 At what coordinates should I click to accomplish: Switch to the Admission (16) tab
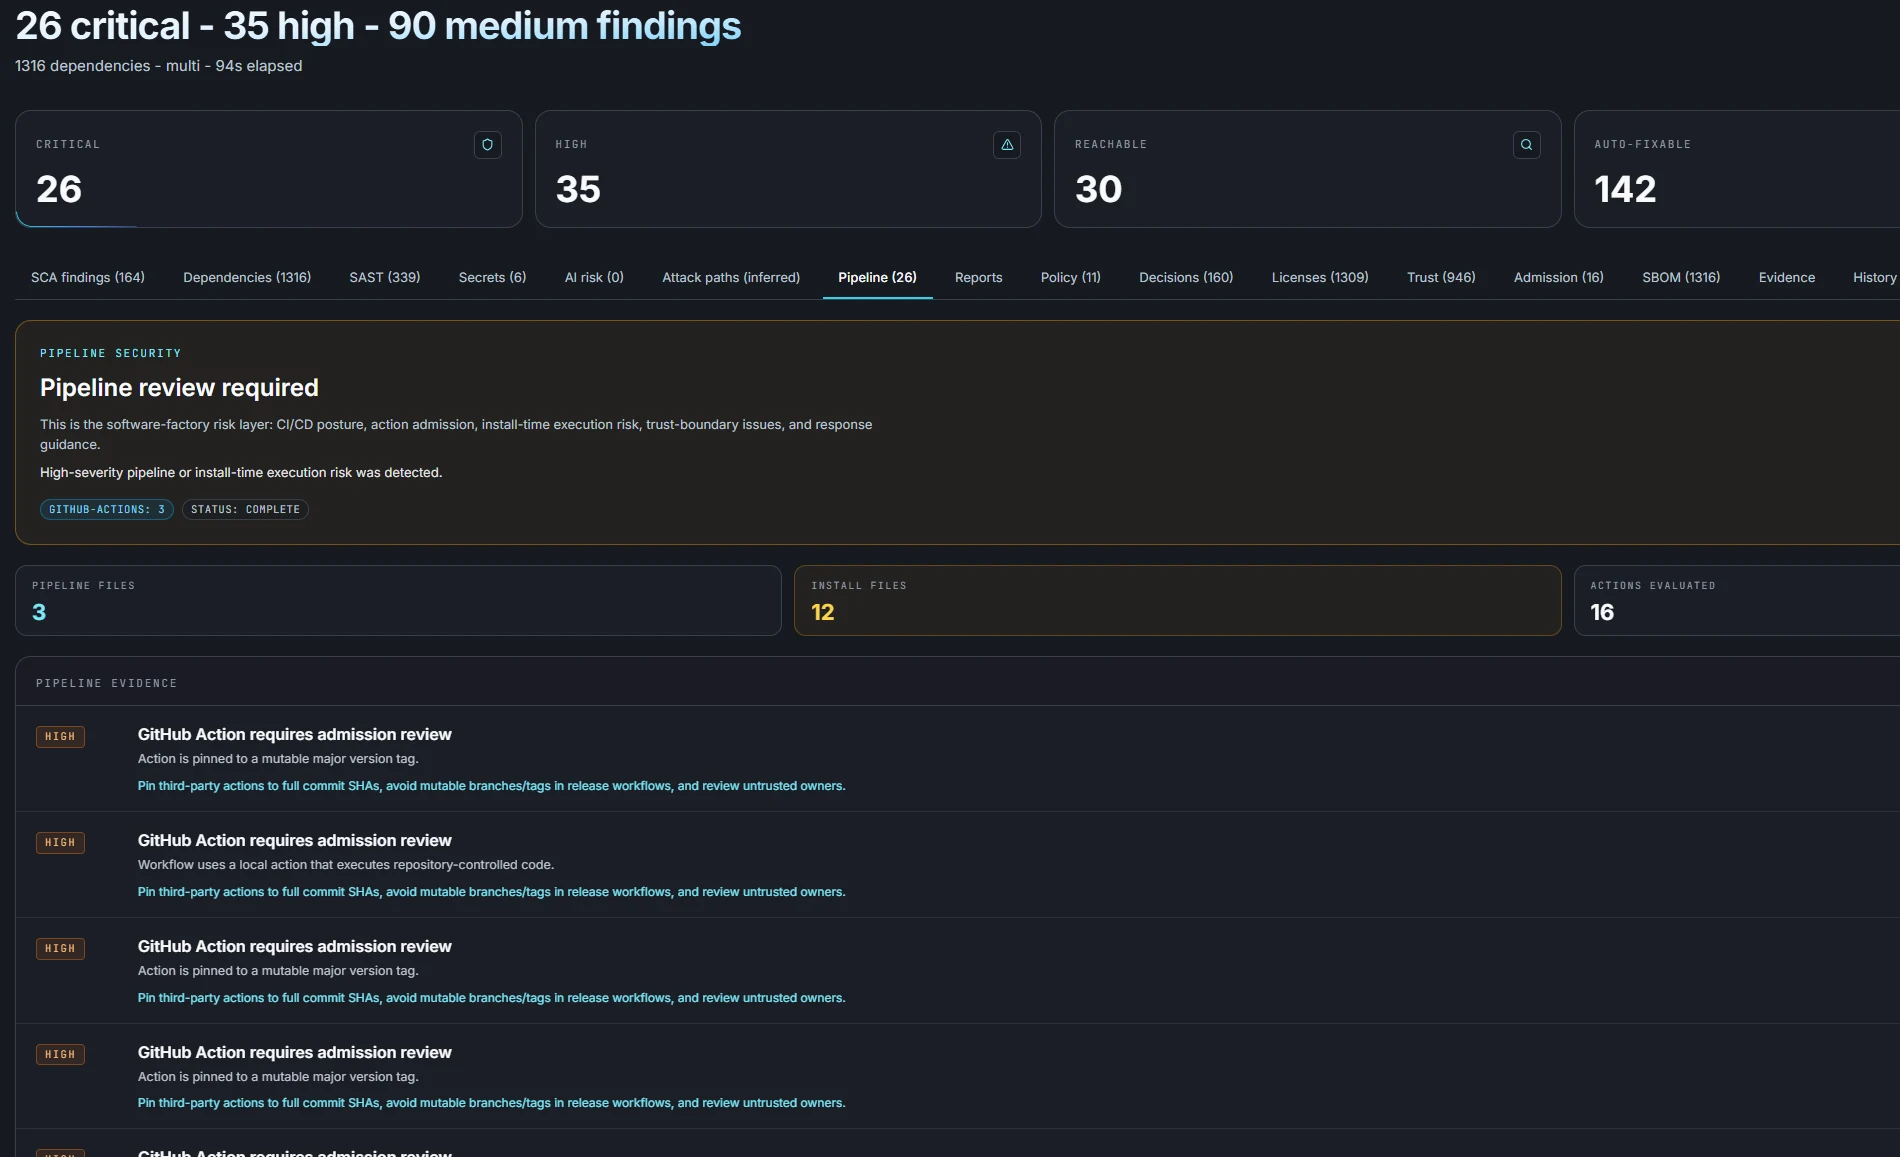click(x=1558, y=277)
